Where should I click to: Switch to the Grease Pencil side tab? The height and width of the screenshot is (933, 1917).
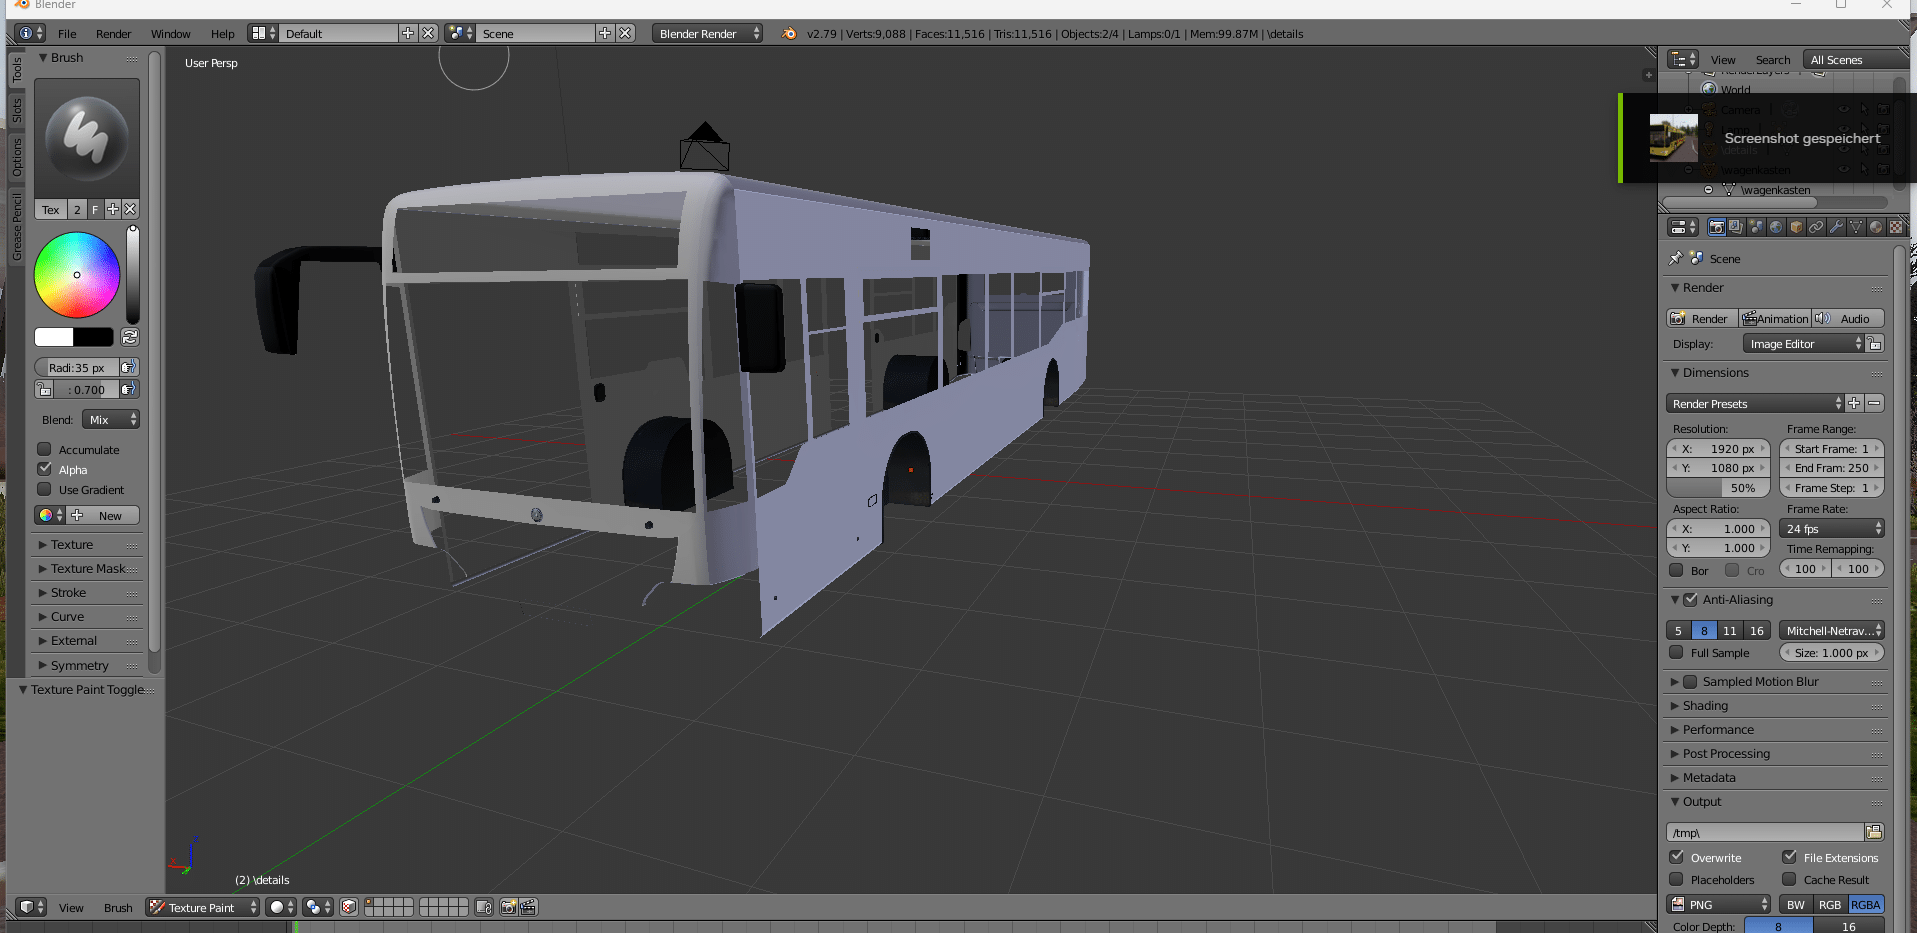tap(17, 228)
